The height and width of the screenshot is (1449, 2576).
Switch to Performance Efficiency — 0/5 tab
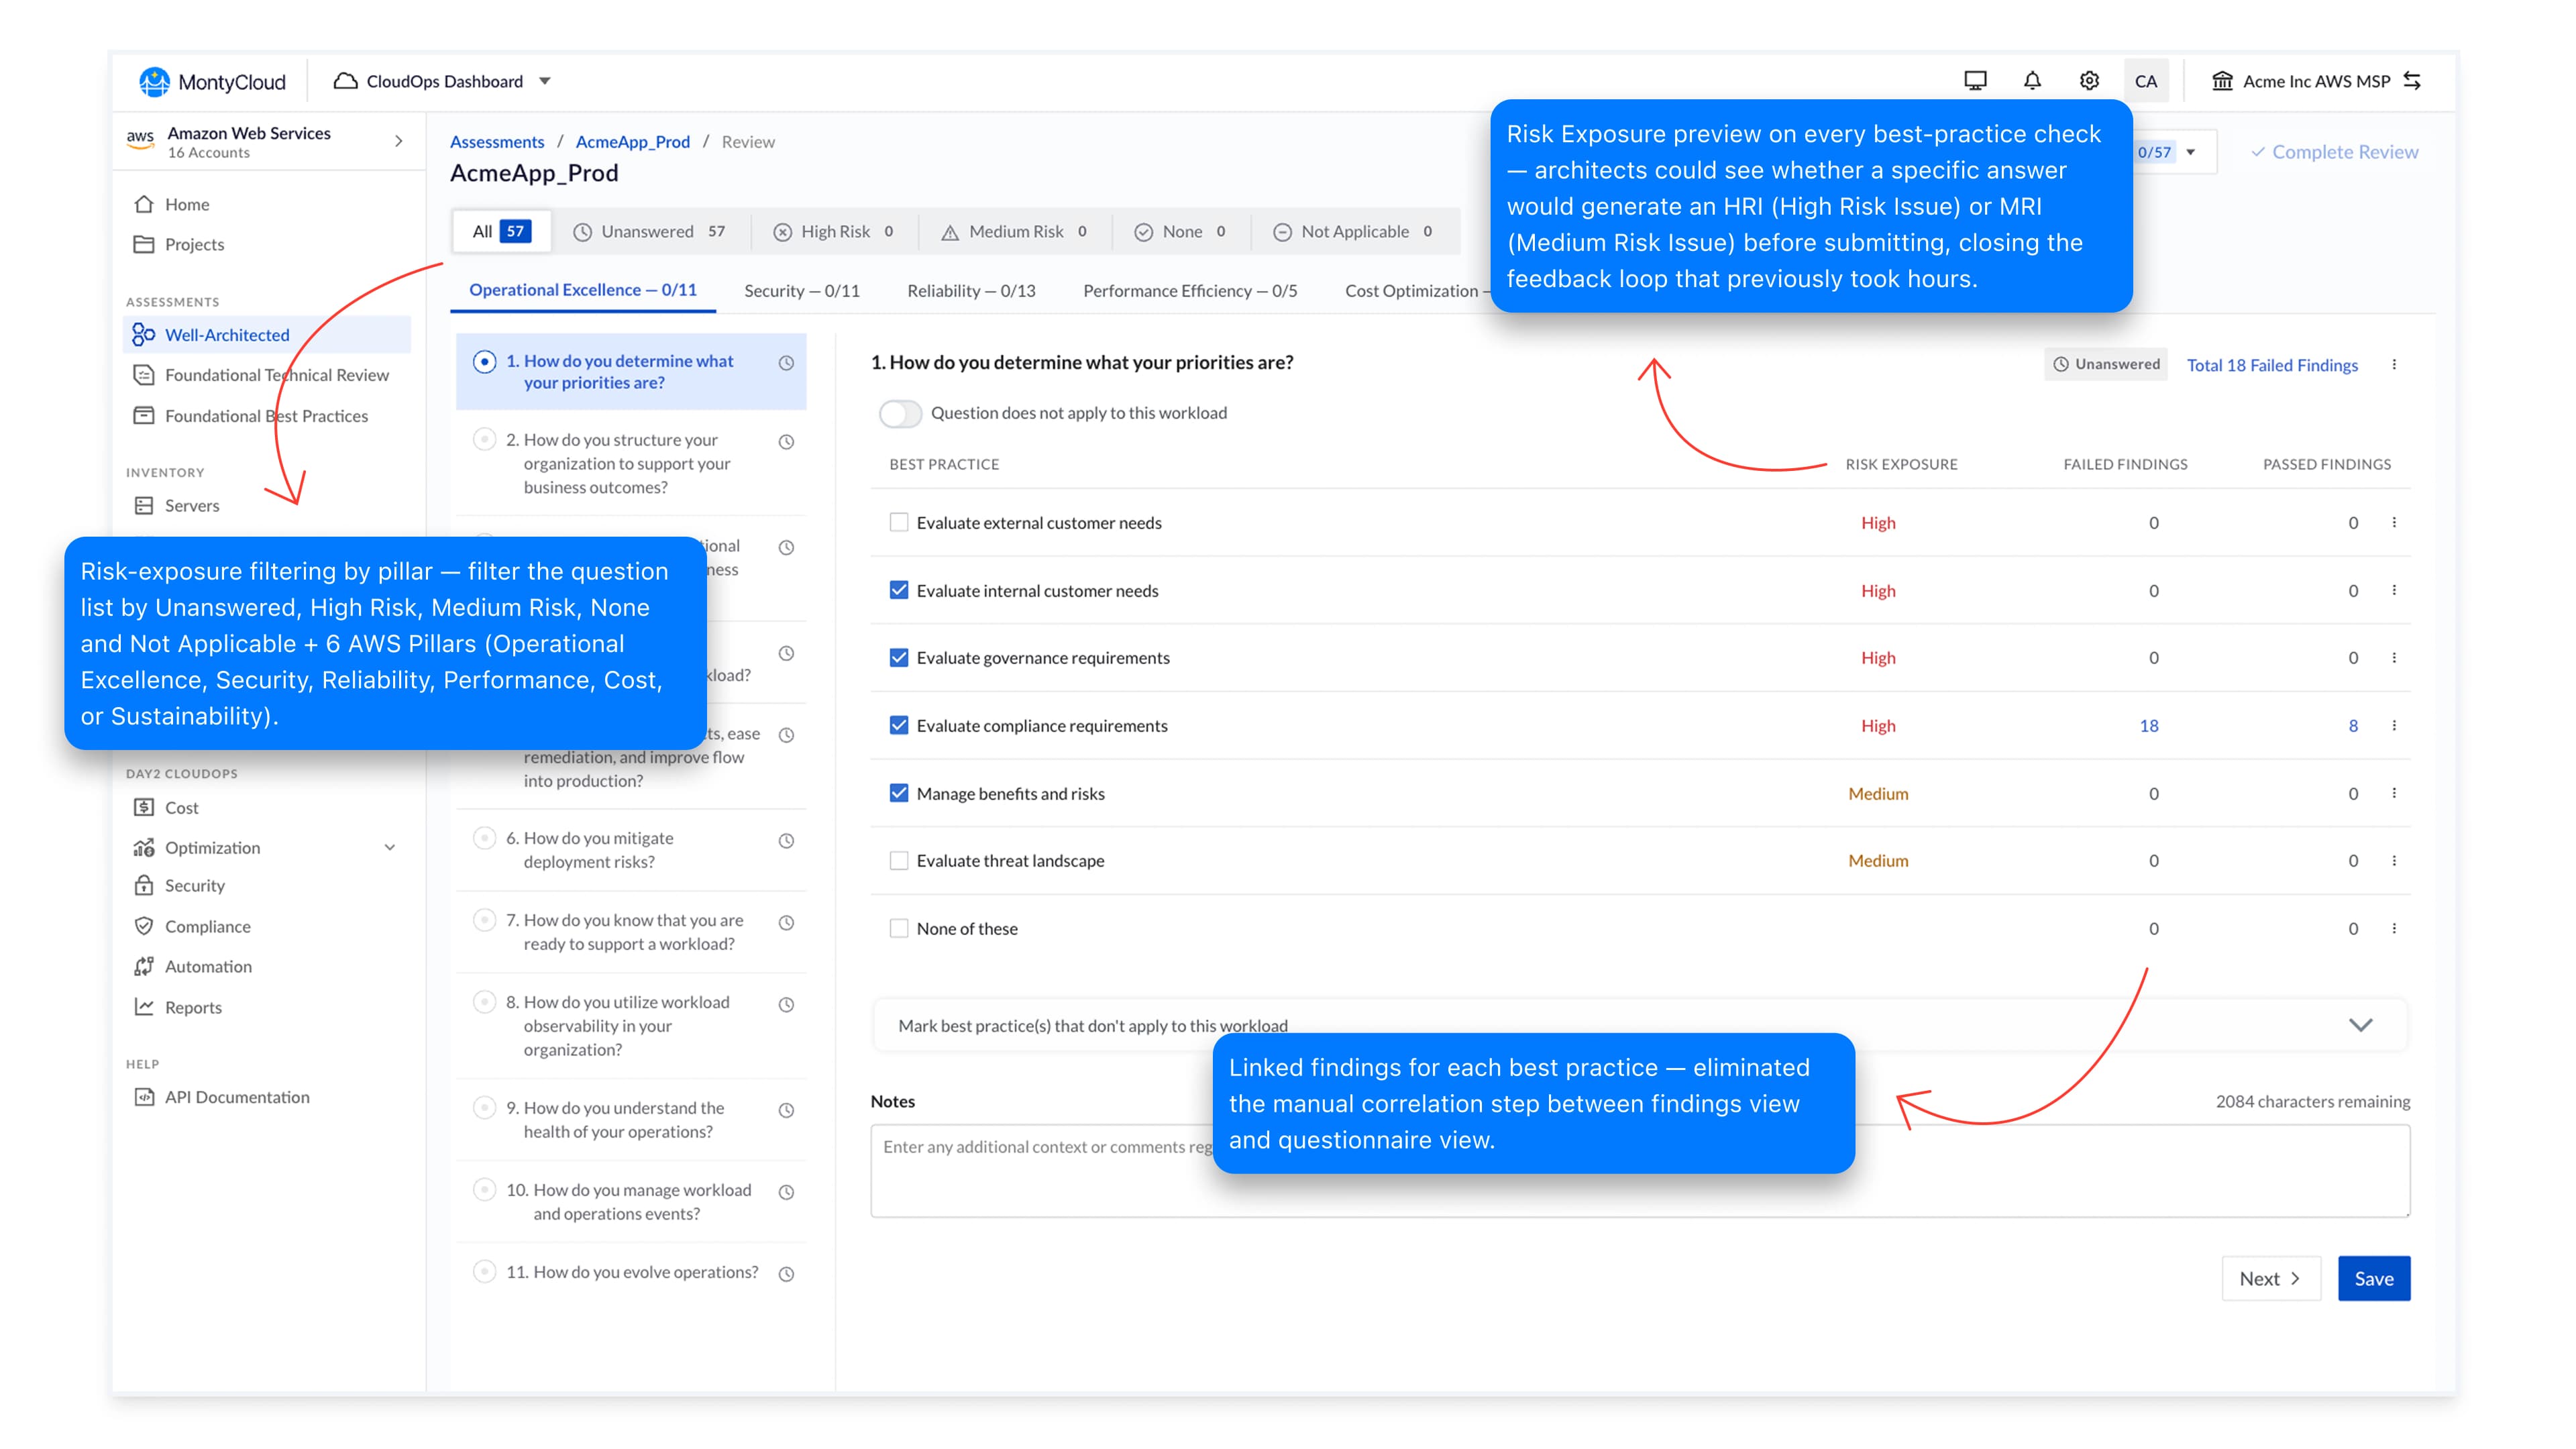pyautogui.click(x=1190, y=291)
